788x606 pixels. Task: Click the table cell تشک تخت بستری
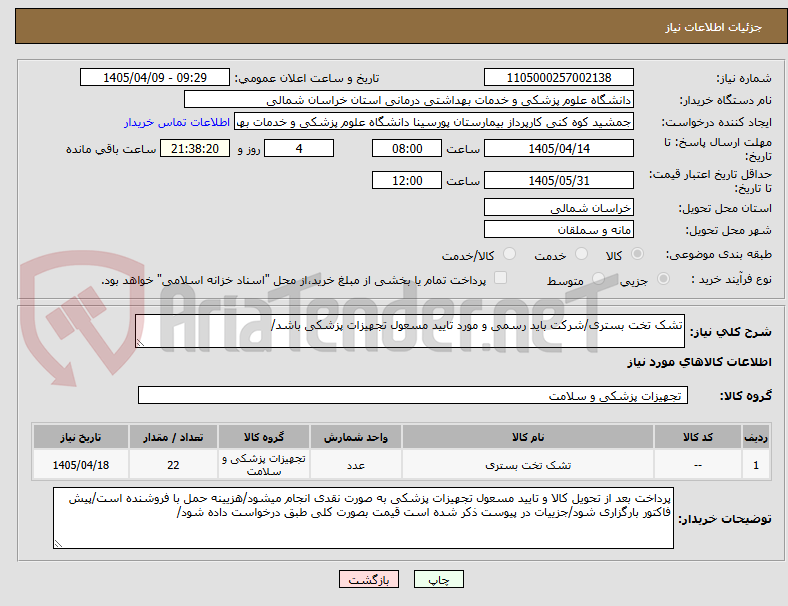pos(528,465)
